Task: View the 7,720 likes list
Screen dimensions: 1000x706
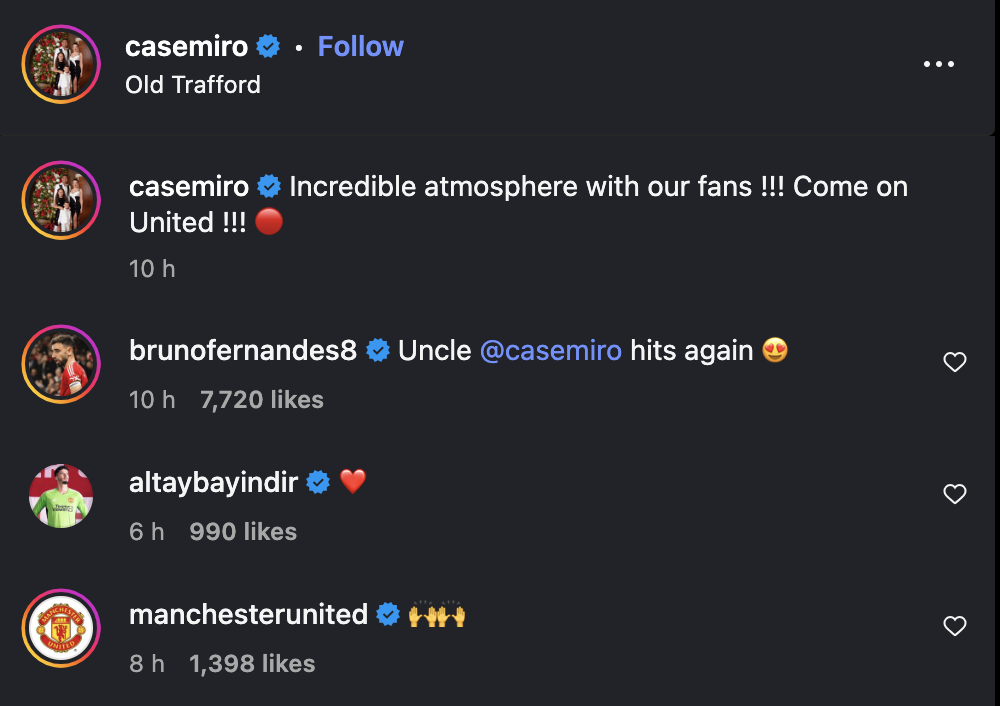Action: 262,400
